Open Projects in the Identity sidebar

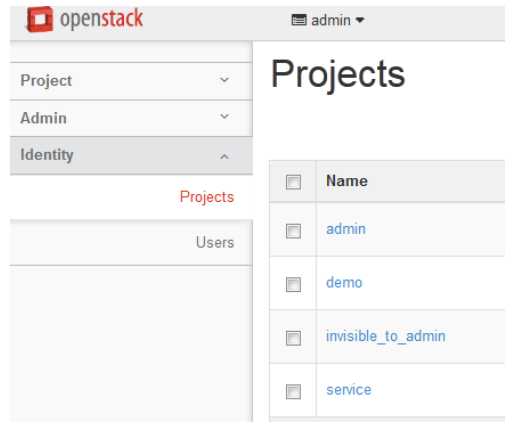coord(207,197)
